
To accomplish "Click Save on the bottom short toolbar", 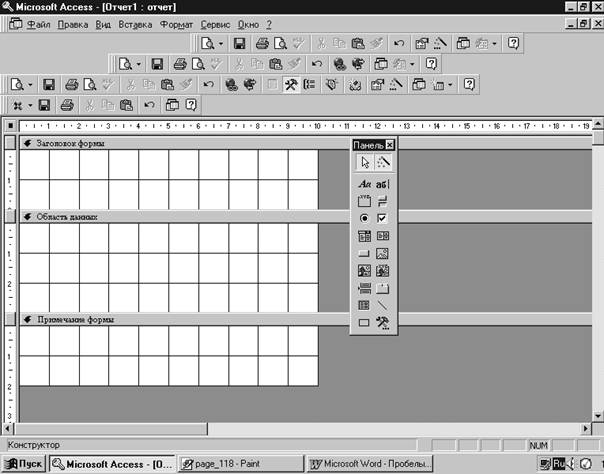I will coord(44,105).
